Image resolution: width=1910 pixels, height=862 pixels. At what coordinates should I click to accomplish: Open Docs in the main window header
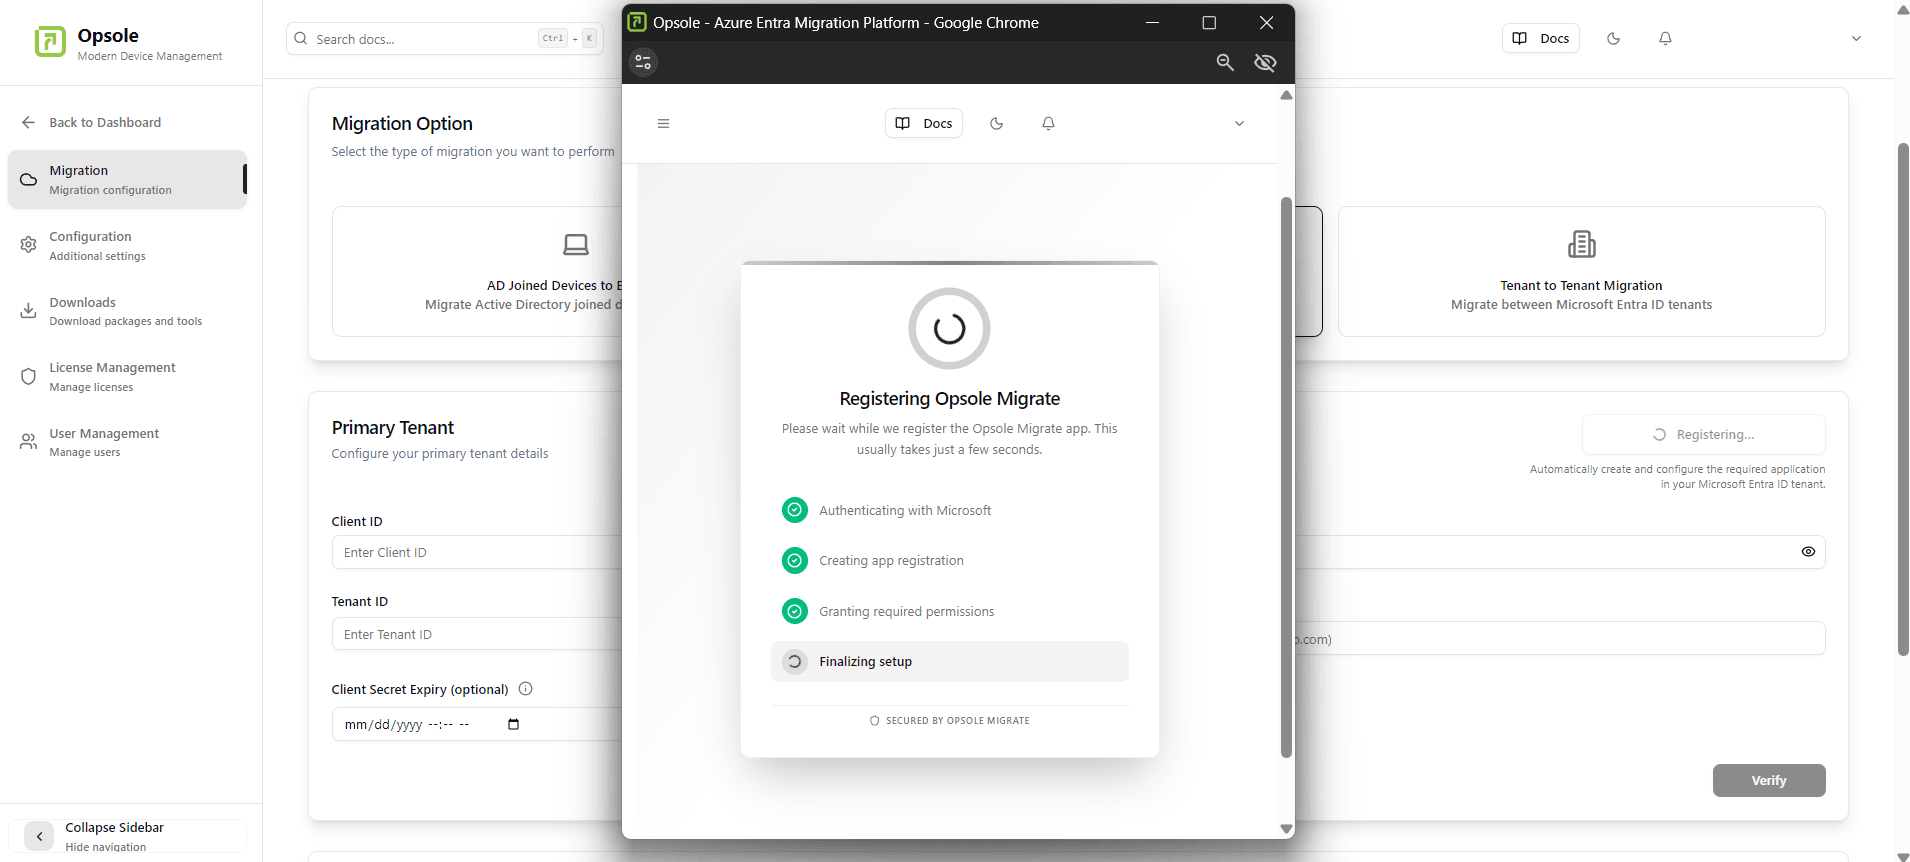(1540, 38)
